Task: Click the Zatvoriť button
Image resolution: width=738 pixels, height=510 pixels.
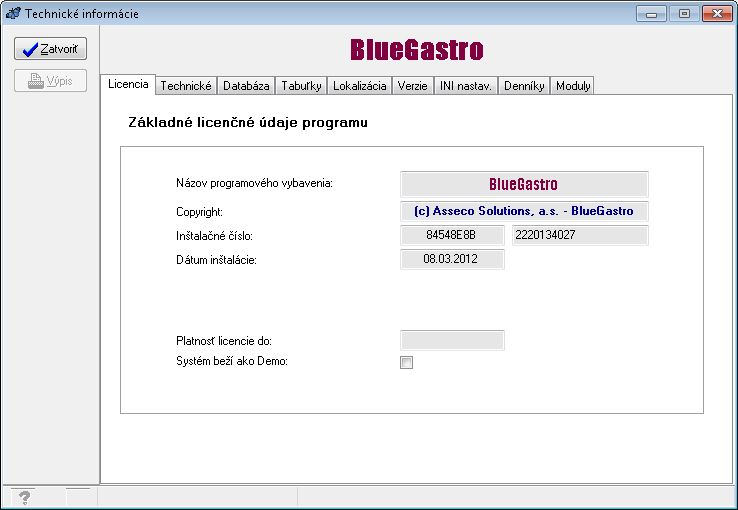Action: click(x=50, y=49)
